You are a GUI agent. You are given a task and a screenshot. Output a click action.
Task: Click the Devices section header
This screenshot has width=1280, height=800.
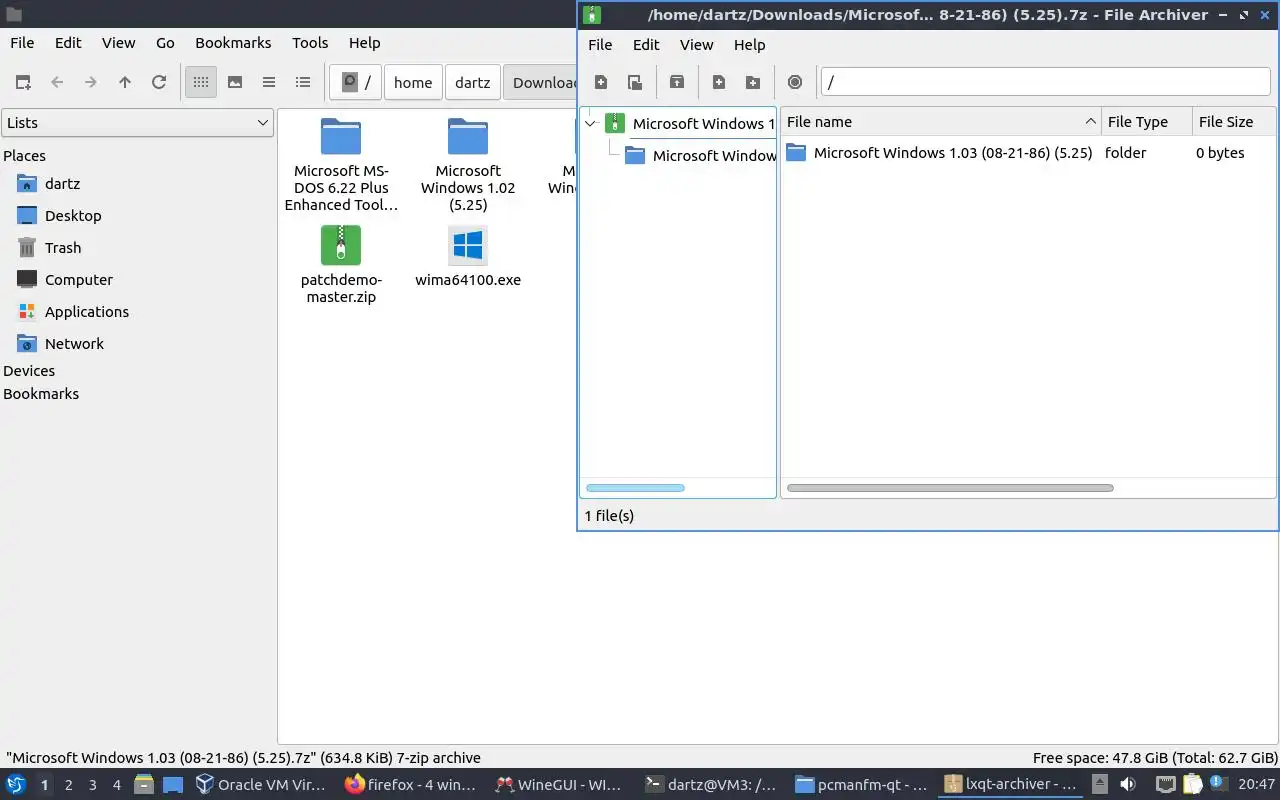point(29,371)
